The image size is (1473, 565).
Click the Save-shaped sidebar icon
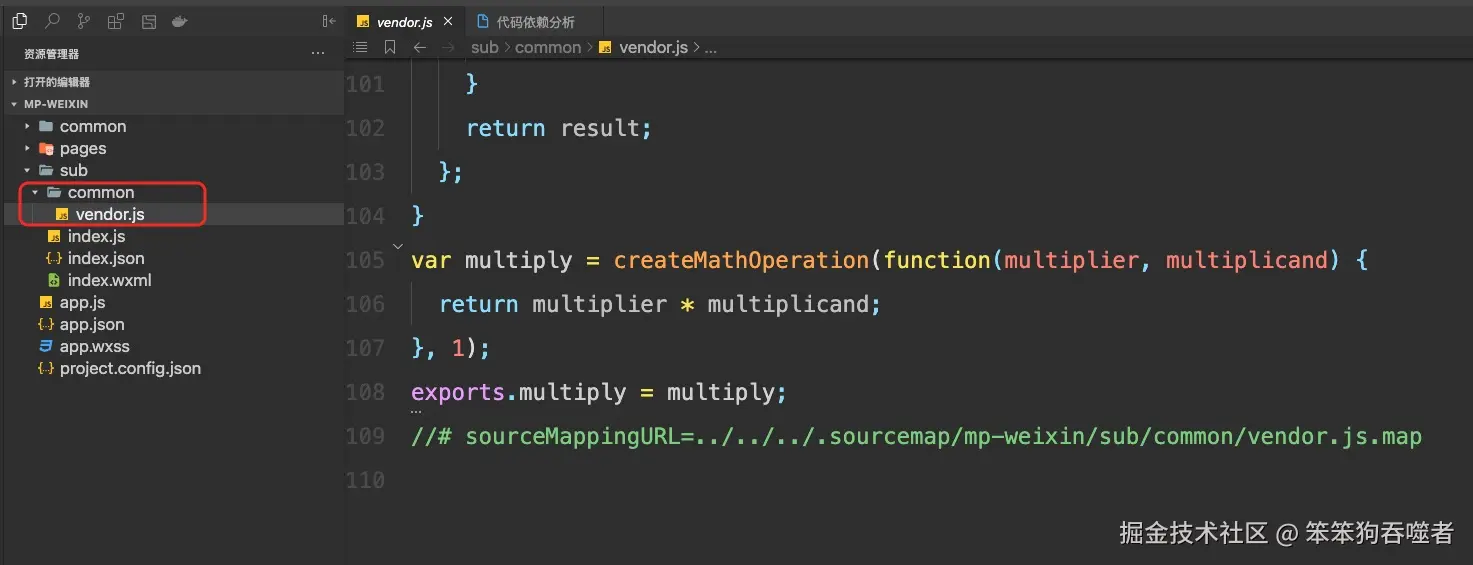[148, 21]
